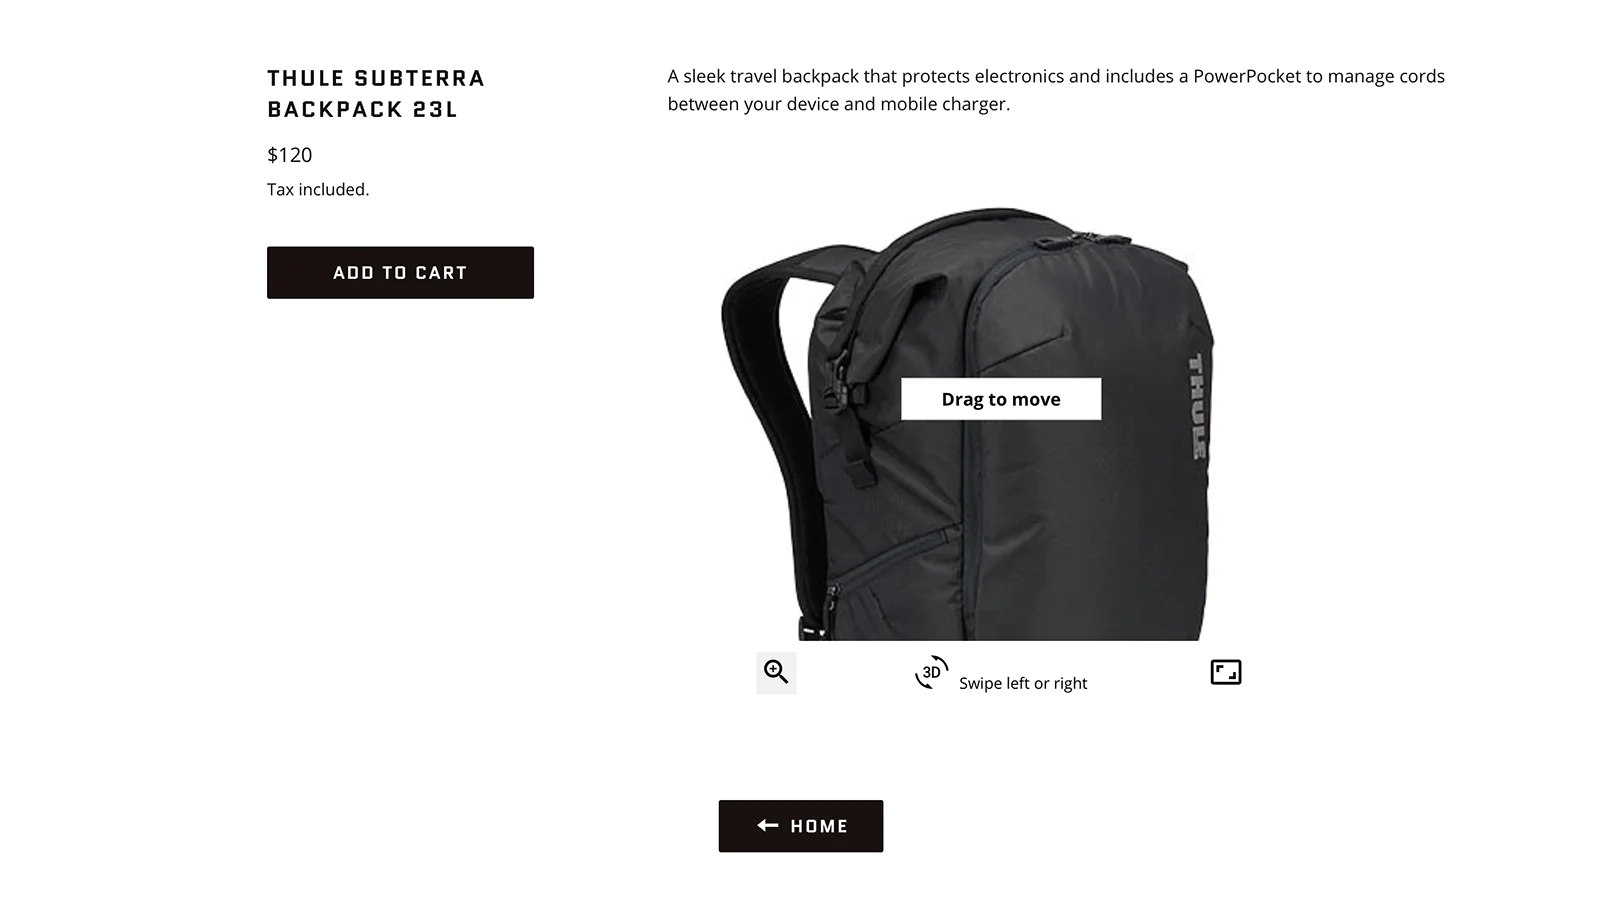Screen dimensions: 1600x900
Task: Click the 'Drag to move' overlay label
Action: (1001, 399)
